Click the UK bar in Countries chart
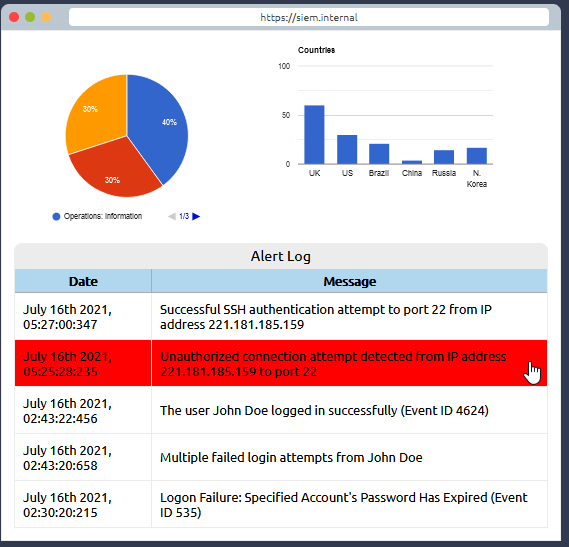This screenshot has height=547, width=569. (x=314, y=135)
